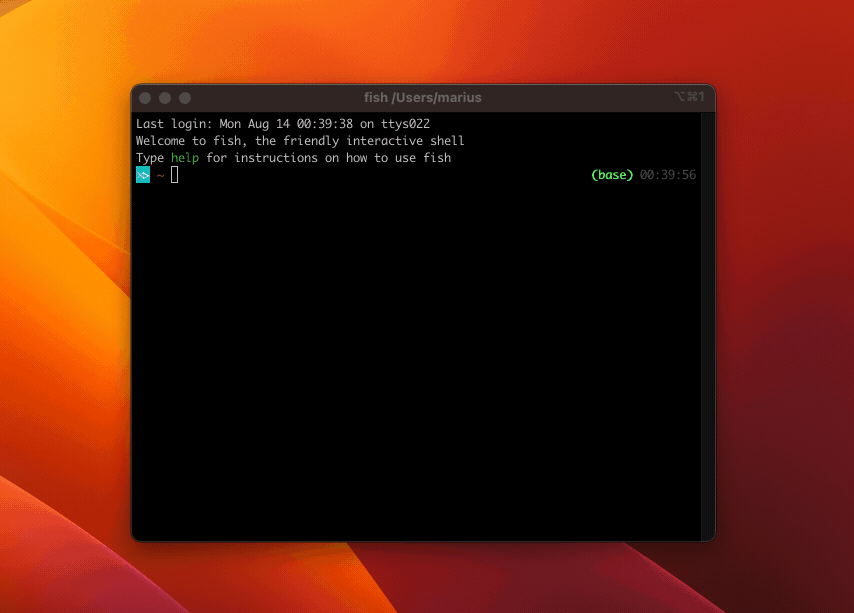Click the tilde directory symbol in the prompt
The image size is (854, 613).
point(160,176)
